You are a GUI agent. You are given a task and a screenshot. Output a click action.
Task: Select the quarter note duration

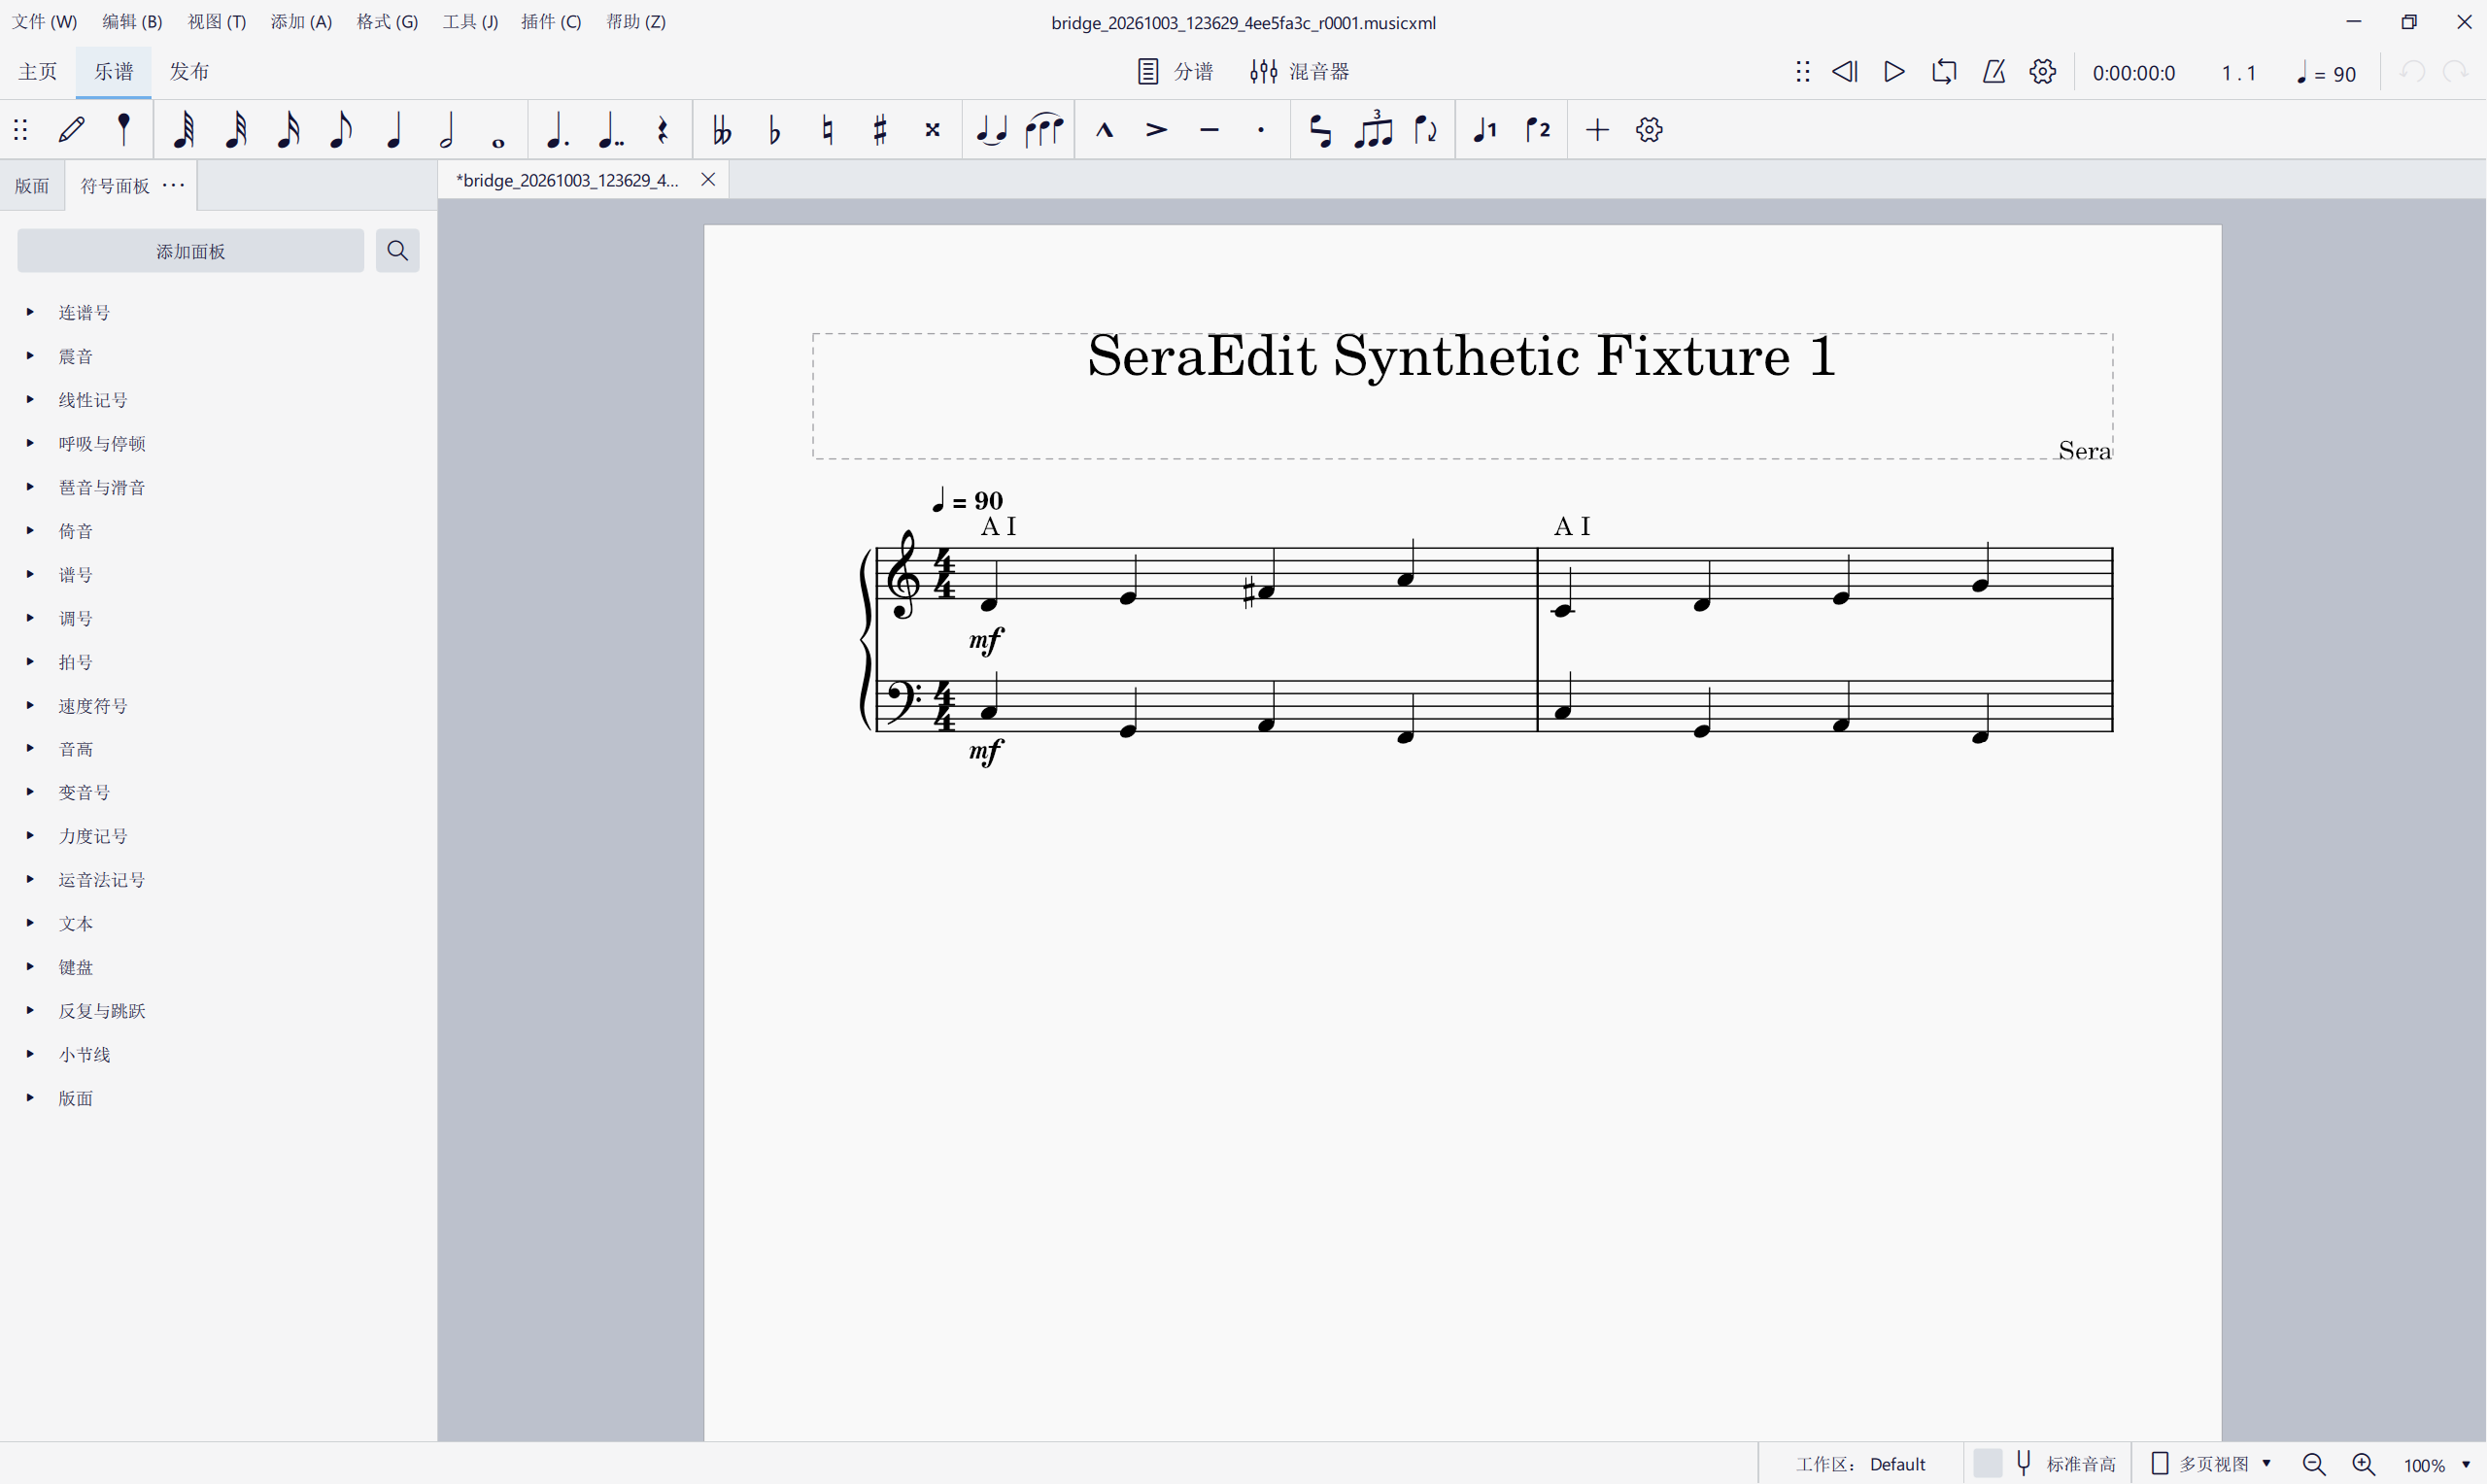coord(394,130)
